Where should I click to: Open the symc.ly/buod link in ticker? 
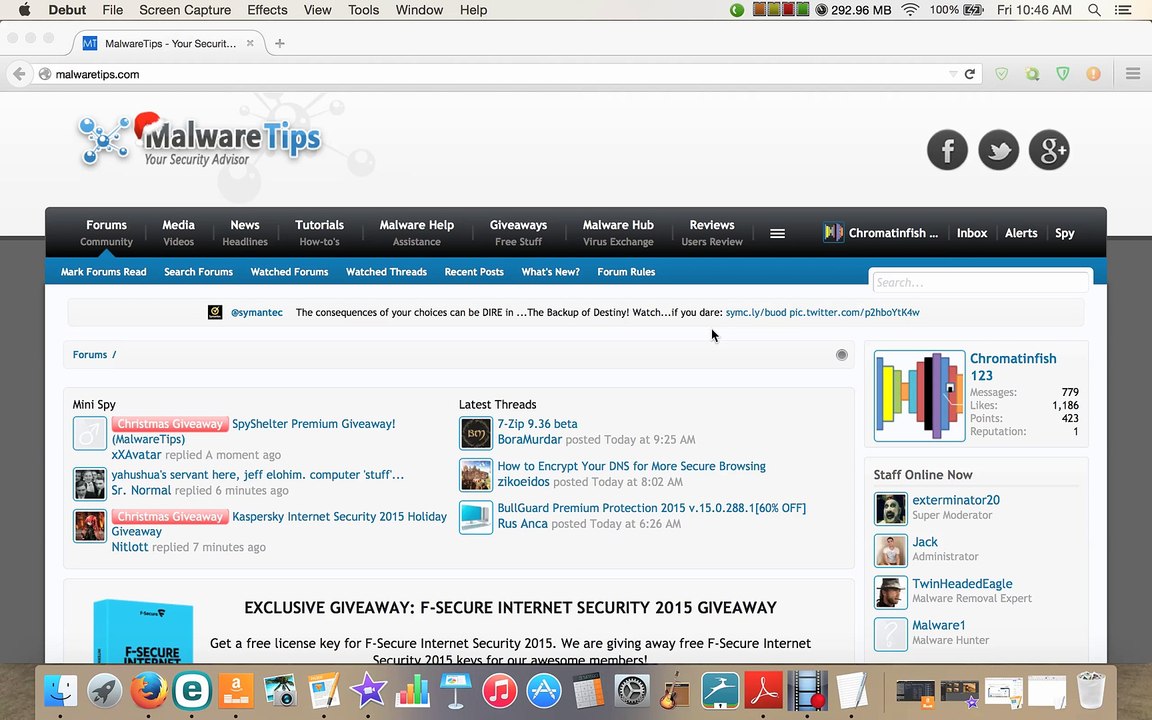tap(755, 312)
